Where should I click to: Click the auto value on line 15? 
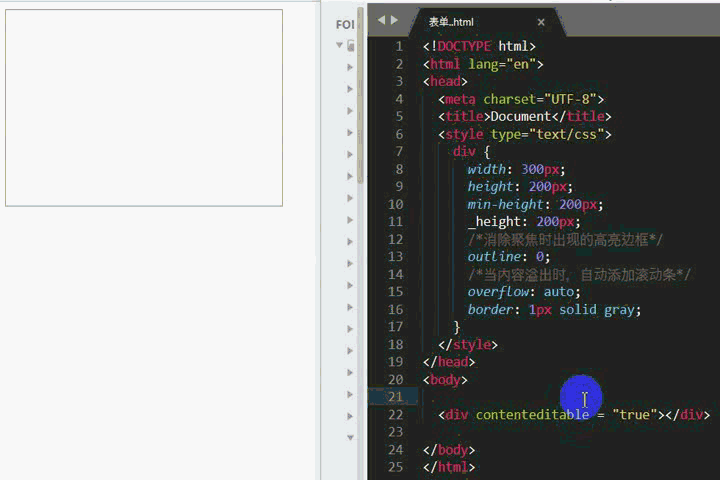tap(558, 292)
